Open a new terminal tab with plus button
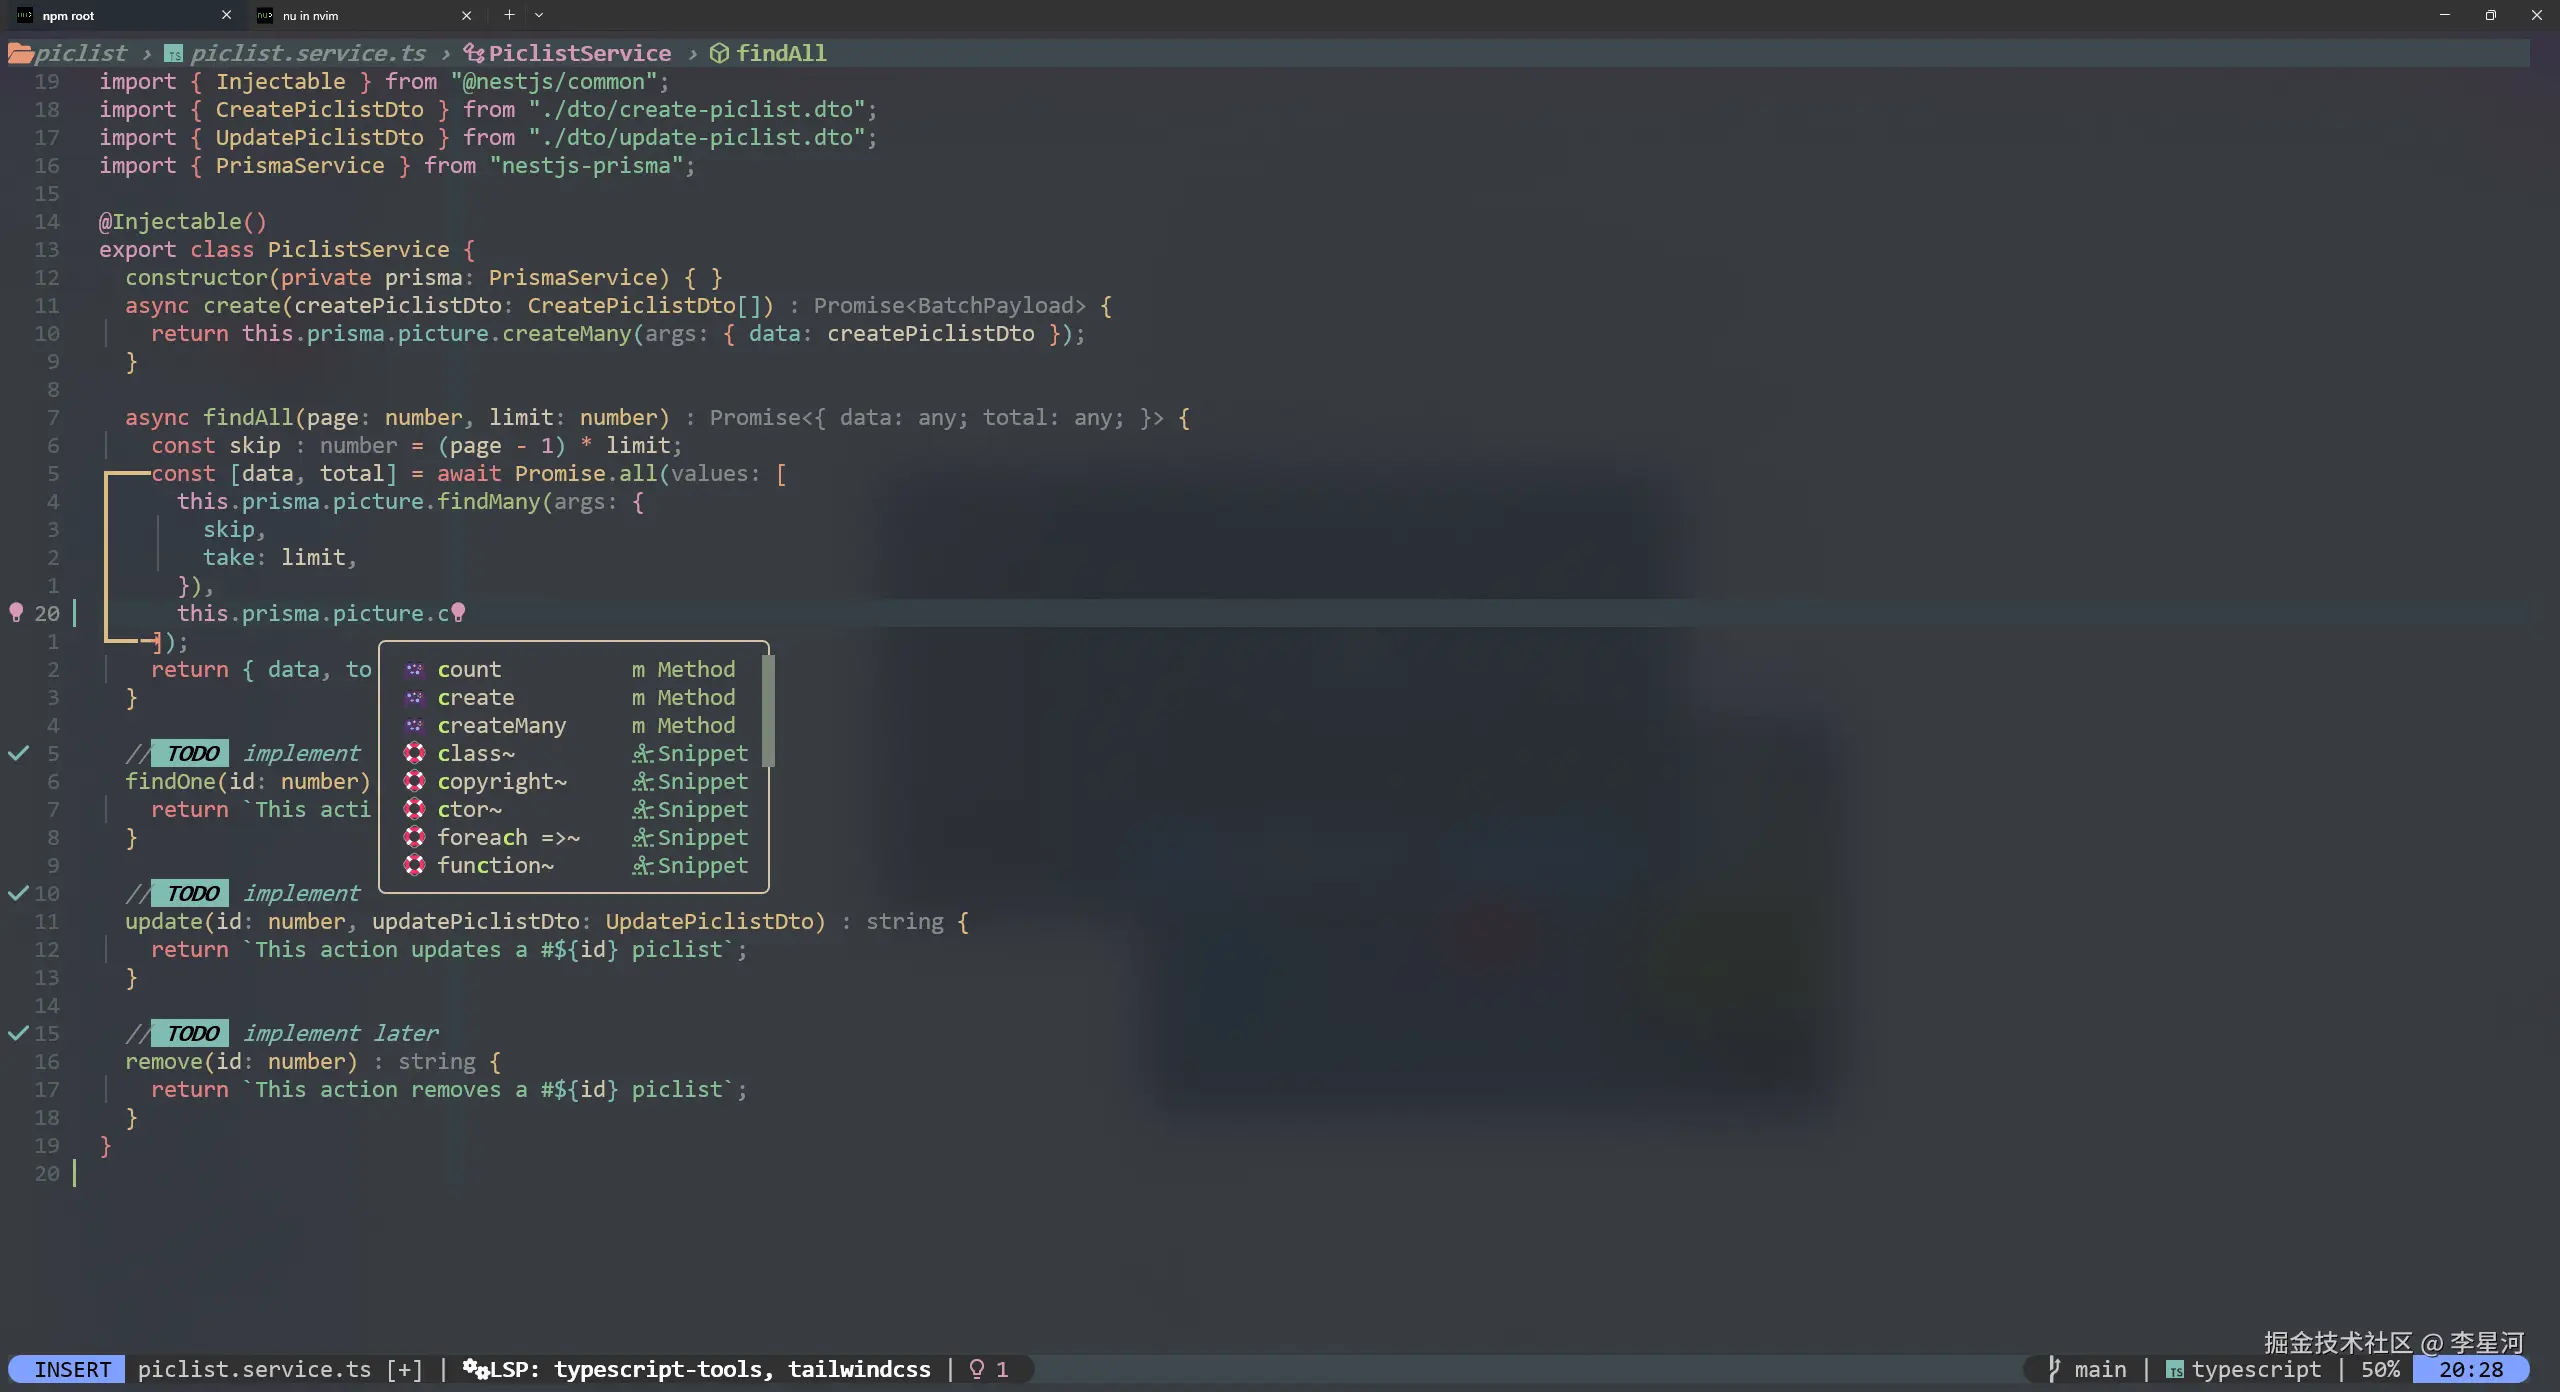This screenshot has width=2560, height=1392. (509, 15)
